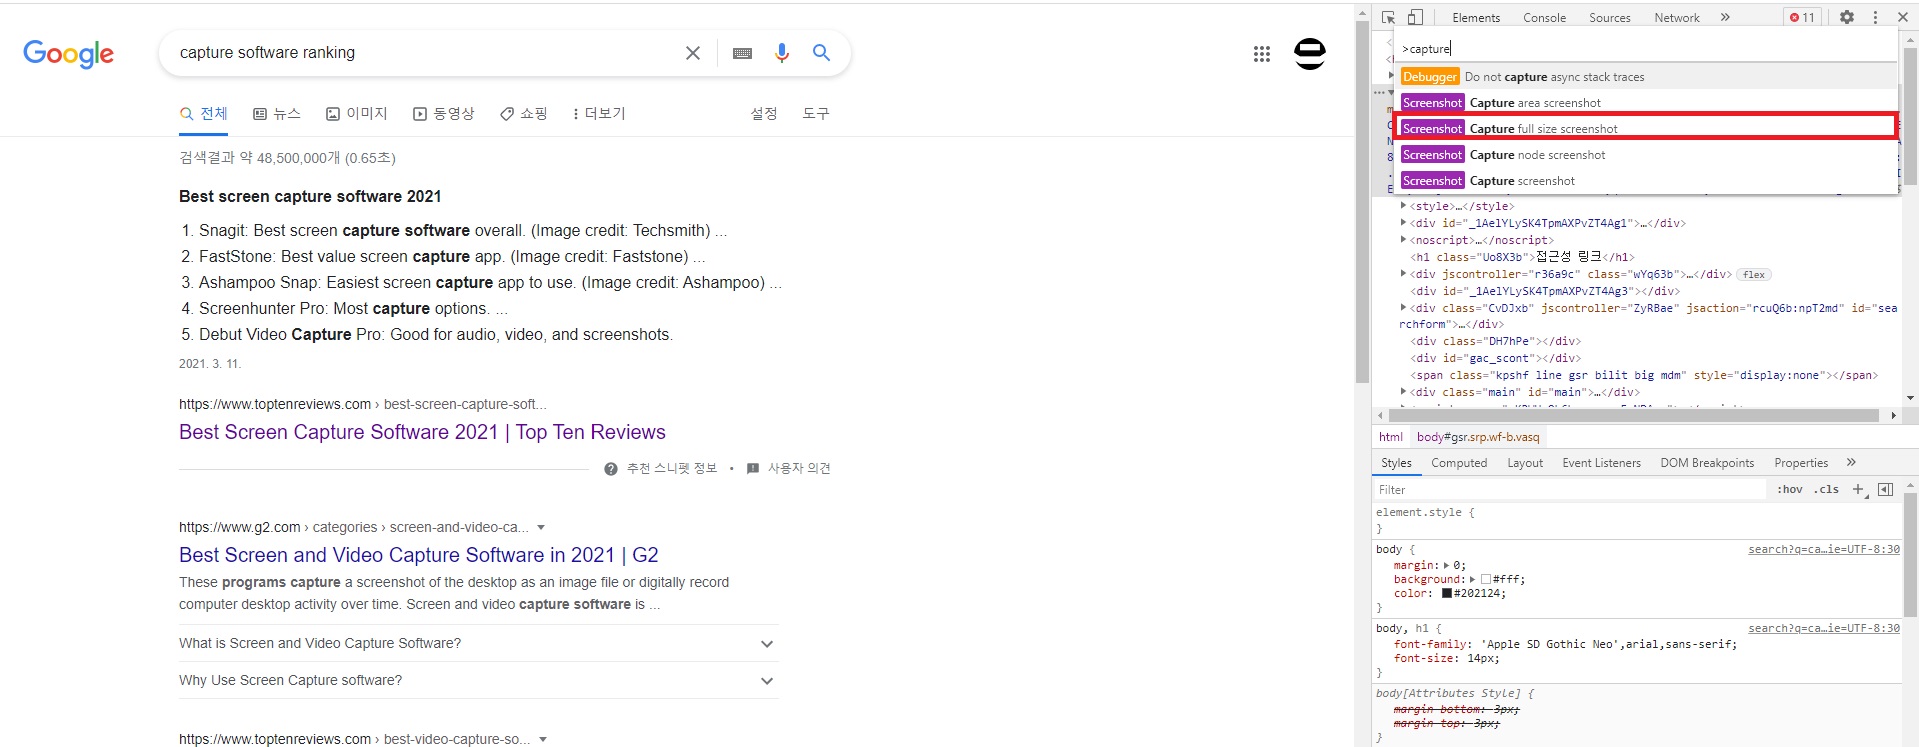The height and width of the screenshot is (747, 1919).
Task: Open the 더보기 menu
Action: (599, 114)
